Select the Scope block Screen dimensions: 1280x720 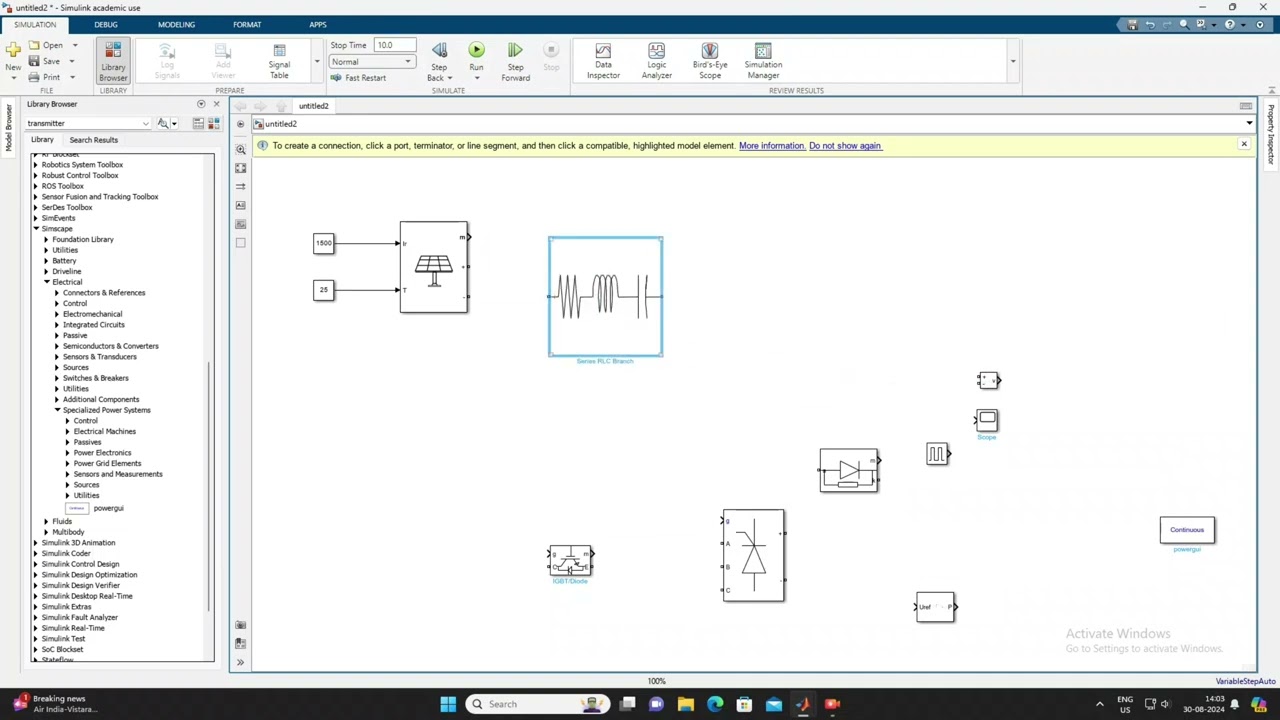pyautogui.click(x=987, y=420)
